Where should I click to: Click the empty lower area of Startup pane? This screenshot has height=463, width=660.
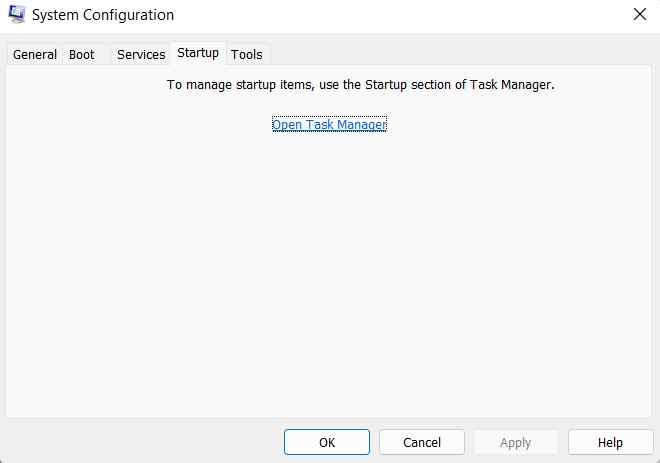(x=330, y=300)
